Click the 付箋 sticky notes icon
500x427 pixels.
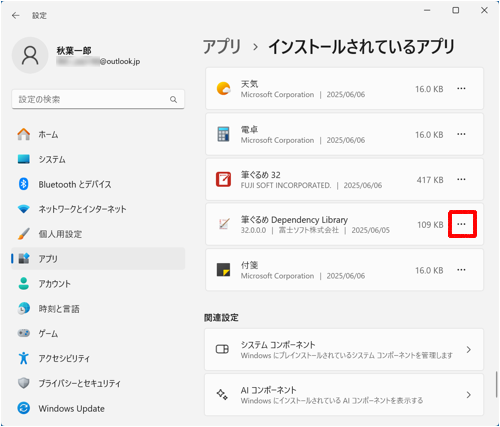(224, 270)
